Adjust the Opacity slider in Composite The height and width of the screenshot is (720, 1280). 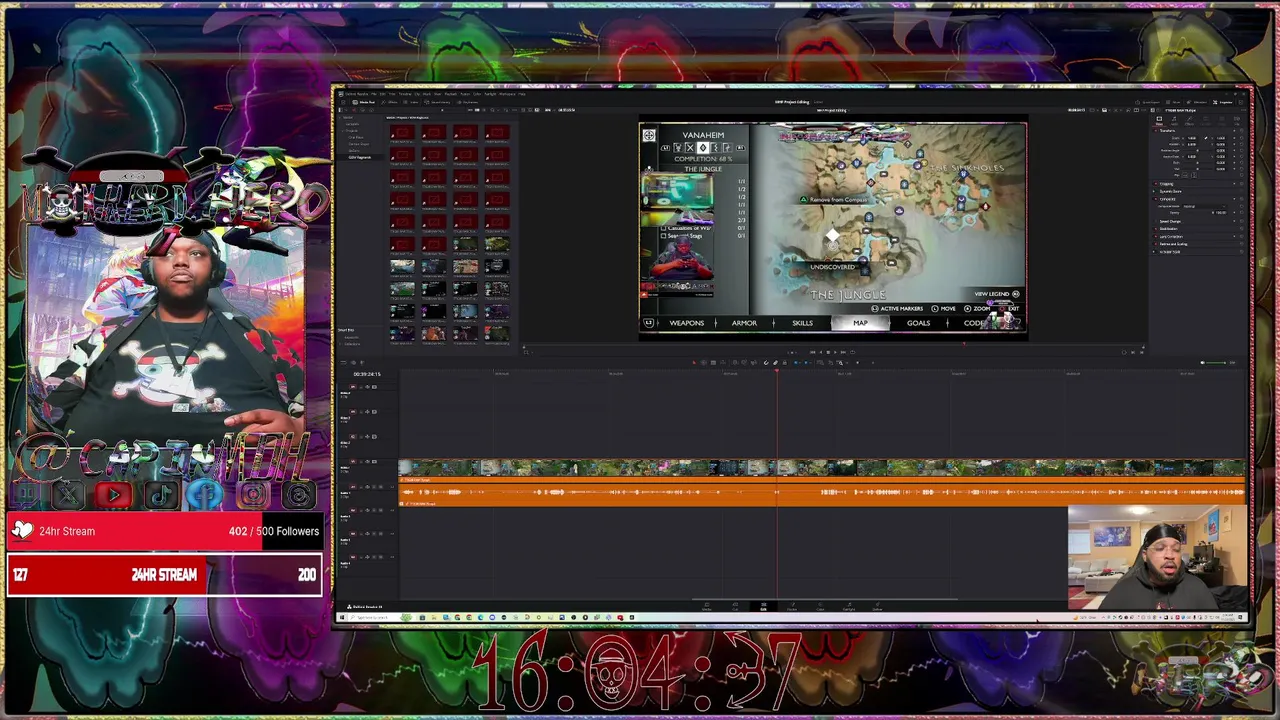[x=1197, y=213]
